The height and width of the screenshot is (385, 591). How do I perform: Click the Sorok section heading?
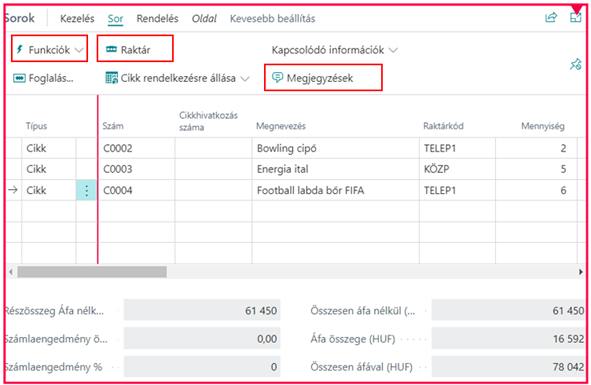click(20, 18)
